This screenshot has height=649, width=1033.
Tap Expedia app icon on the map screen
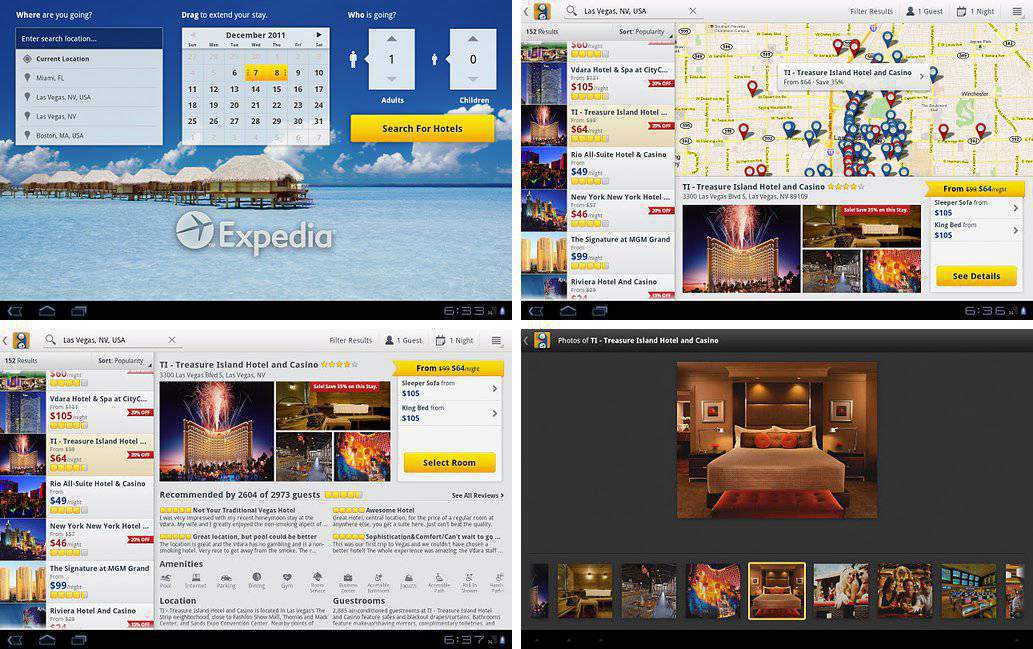click(542, 11)
